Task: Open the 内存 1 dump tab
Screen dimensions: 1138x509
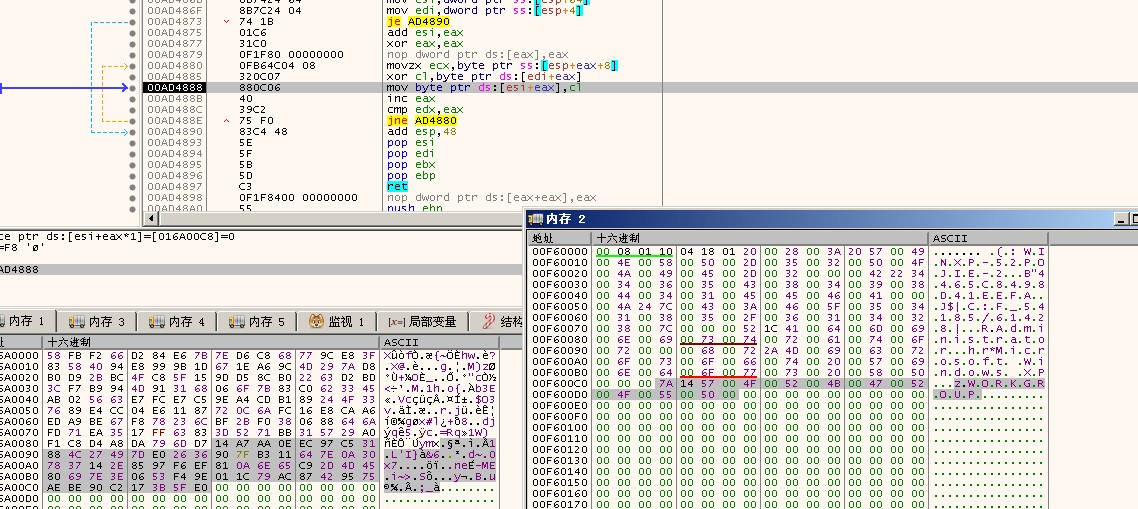Action: [x=26, y=321]
